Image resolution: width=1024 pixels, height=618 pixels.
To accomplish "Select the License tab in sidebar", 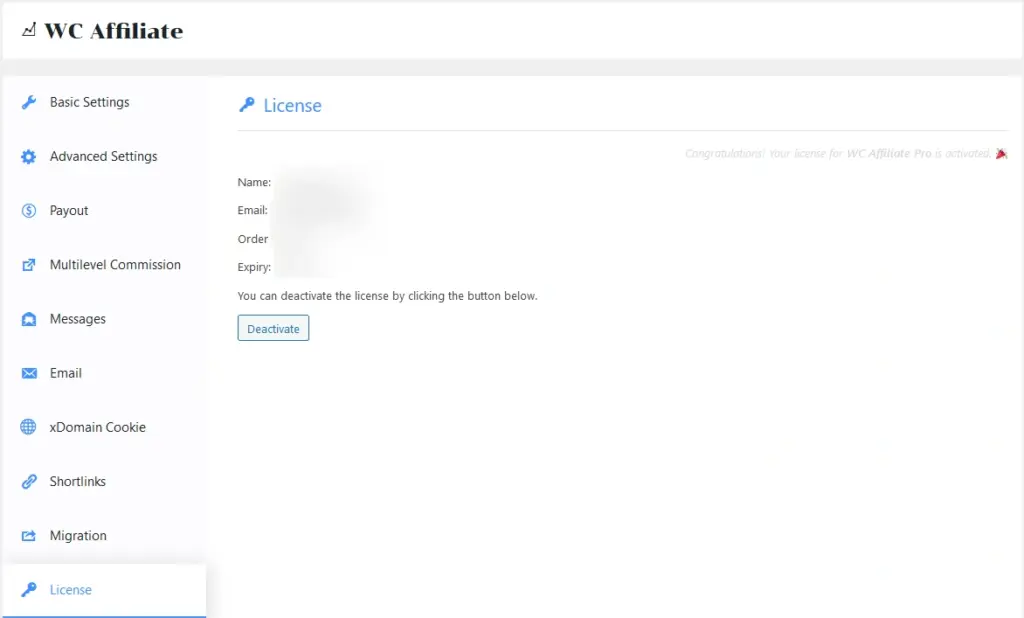I will tap(104, 590).
